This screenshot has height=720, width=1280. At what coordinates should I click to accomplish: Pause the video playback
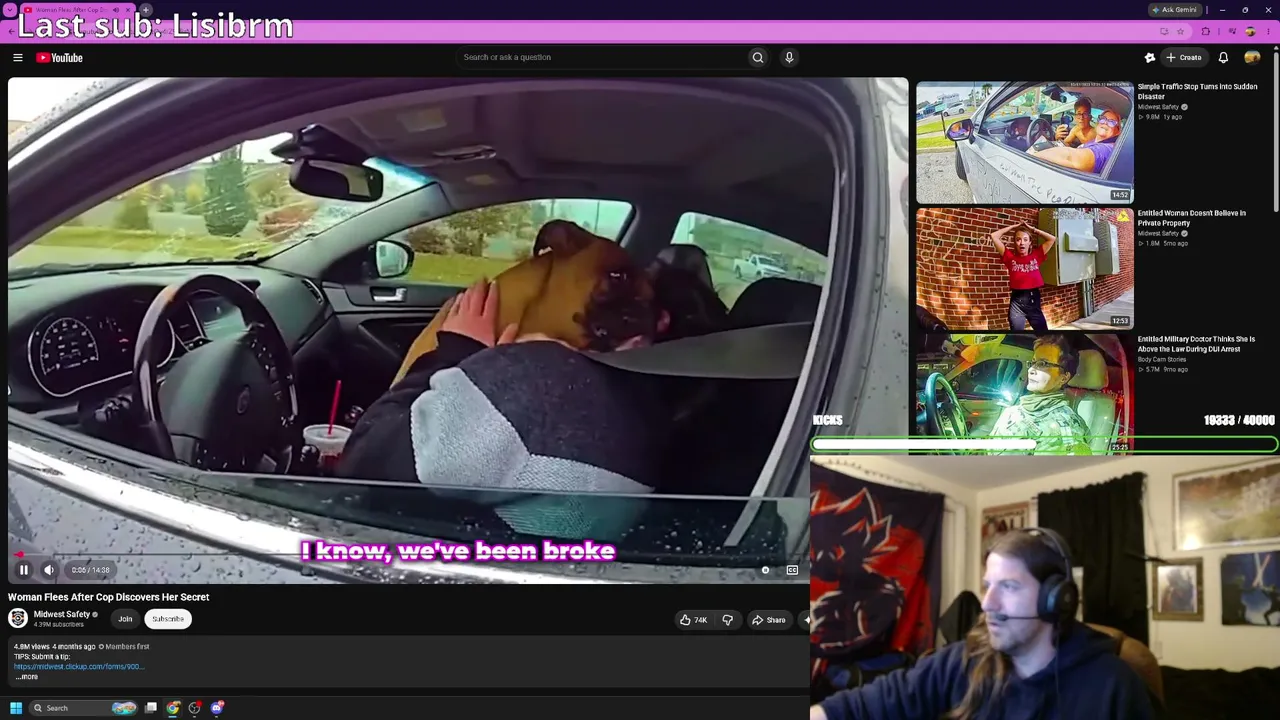click(x=24, y=570)
